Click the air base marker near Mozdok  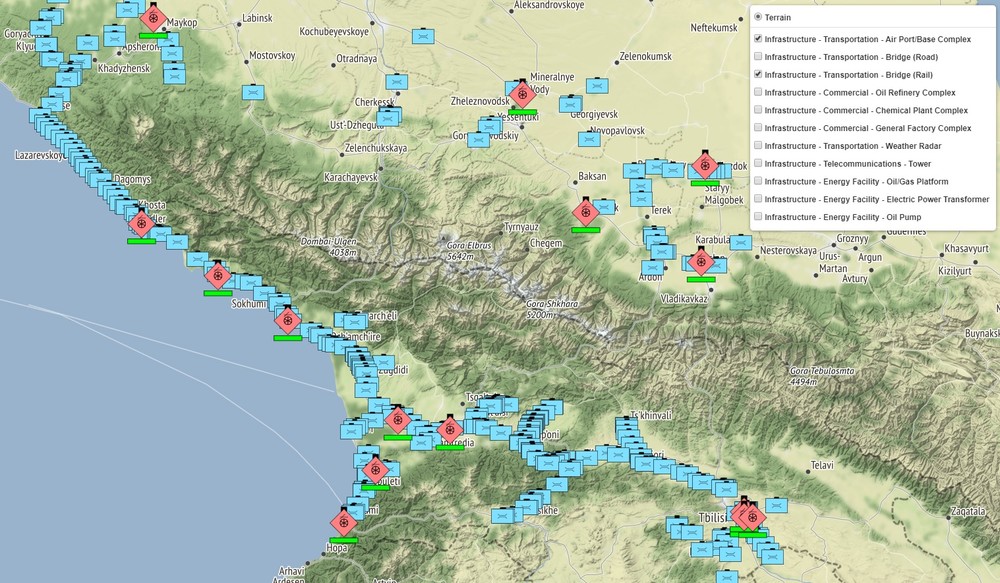click(x=705, y=166)
